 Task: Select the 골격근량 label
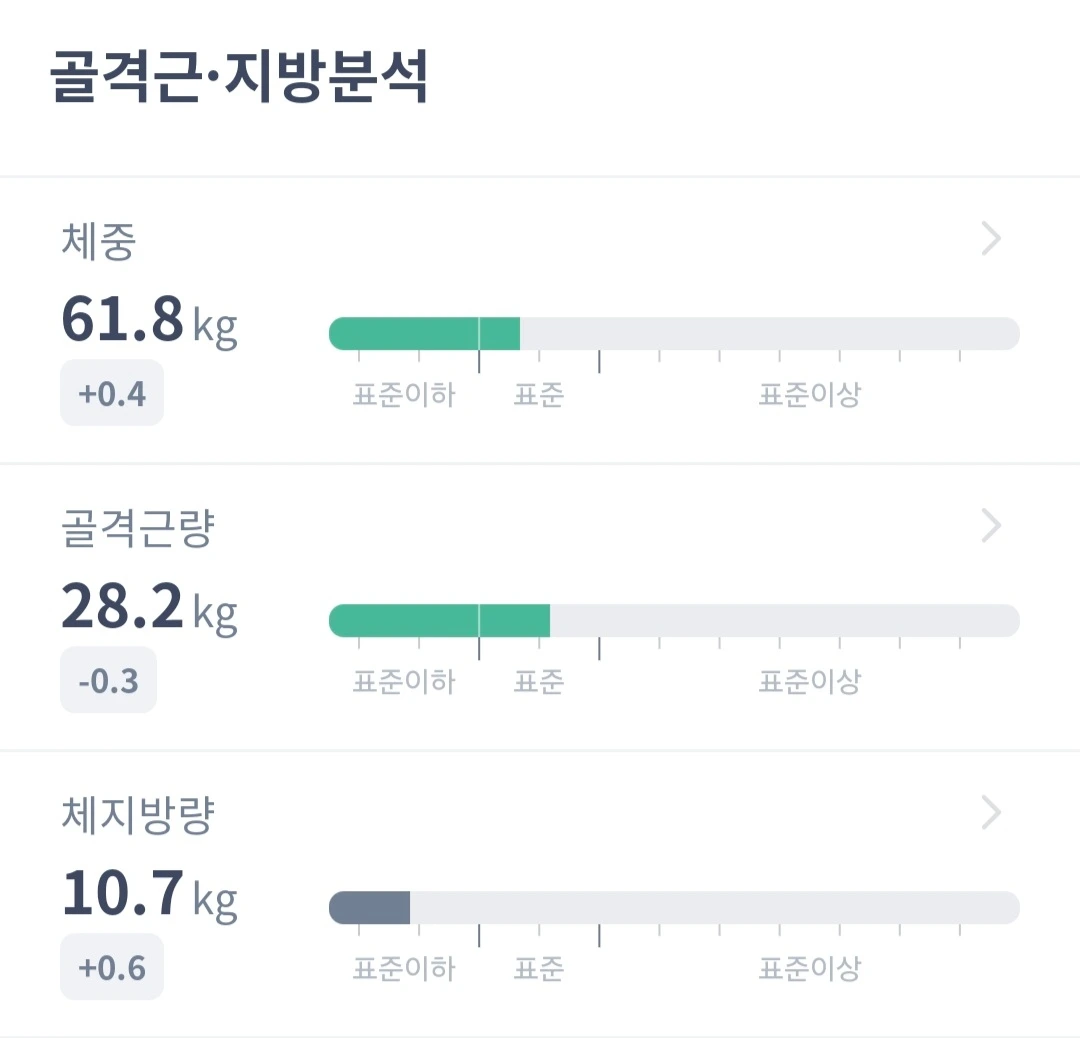tap(137, 530)
